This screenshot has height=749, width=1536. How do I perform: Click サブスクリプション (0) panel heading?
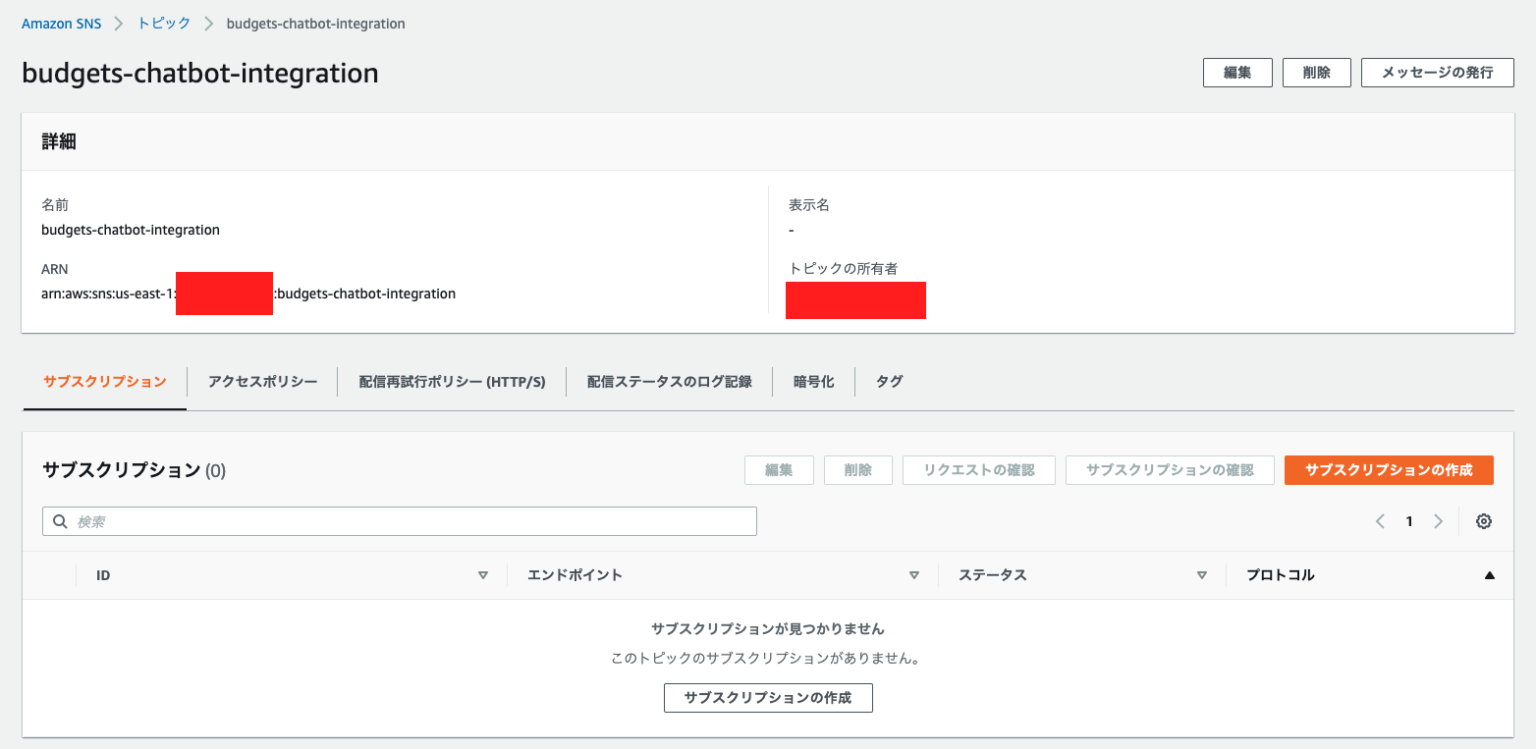pyautogui.click(x=134, y=470)
